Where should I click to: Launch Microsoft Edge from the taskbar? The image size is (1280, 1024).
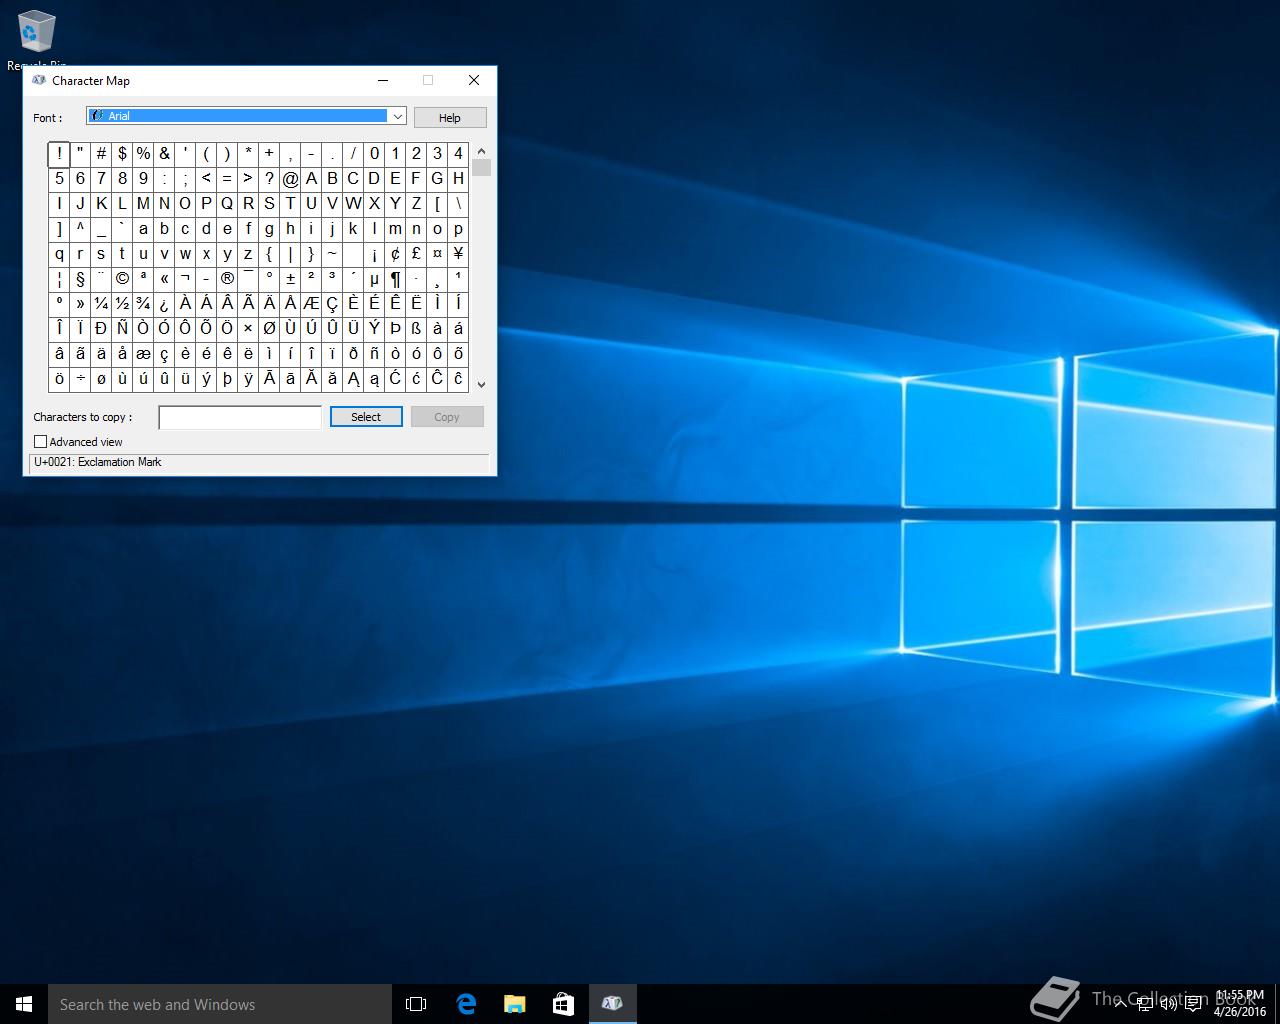pyautogui.click(x=466, y=1004)
